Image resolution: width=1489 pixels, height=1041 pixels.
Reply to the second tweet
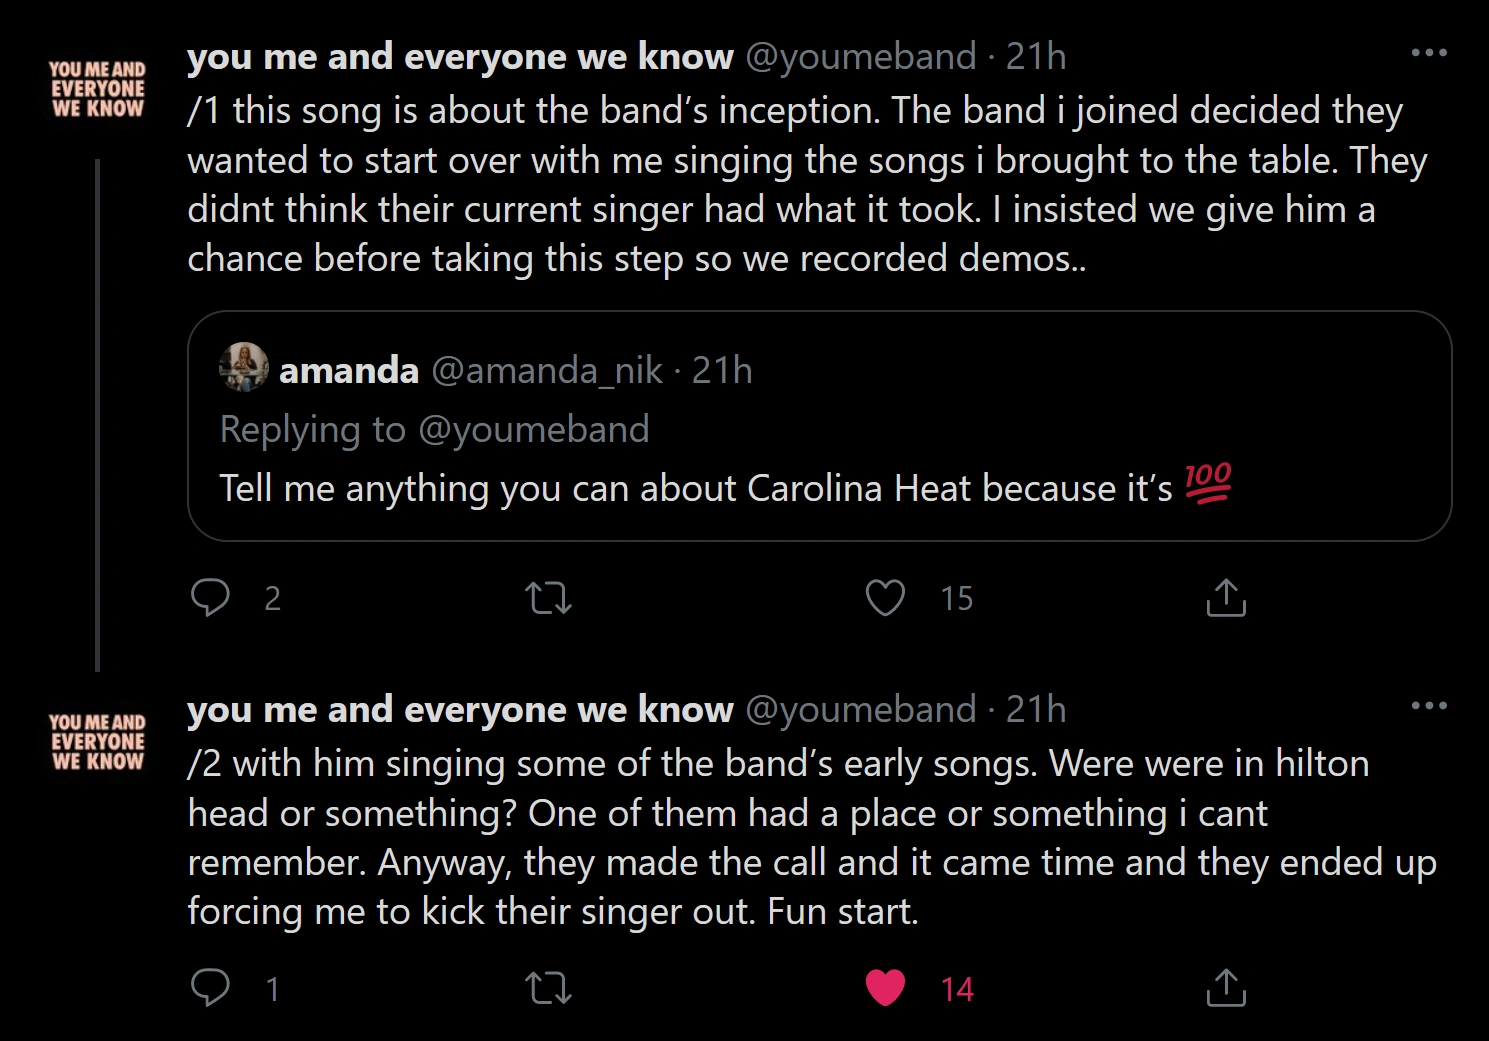(210, 988)
